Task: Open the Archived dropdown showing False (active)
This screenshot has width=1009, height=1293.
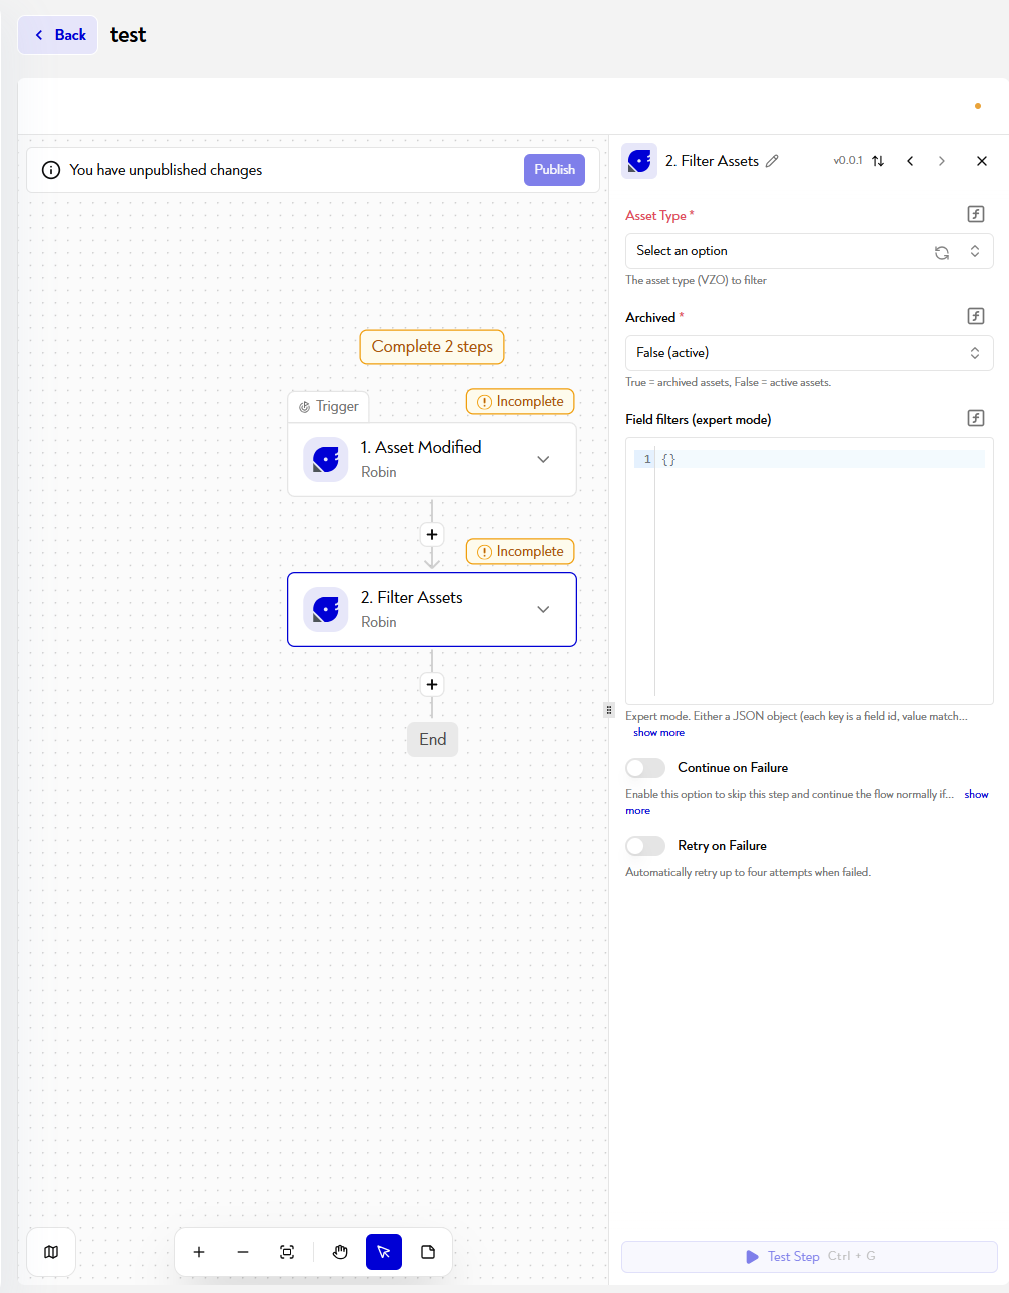Action: (x=809, y=353)
